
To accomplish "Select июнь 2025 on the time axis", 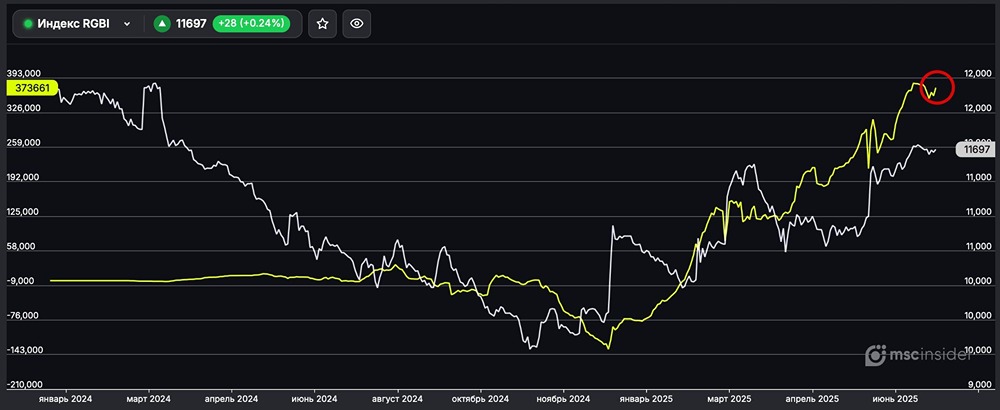I will 896,397.
